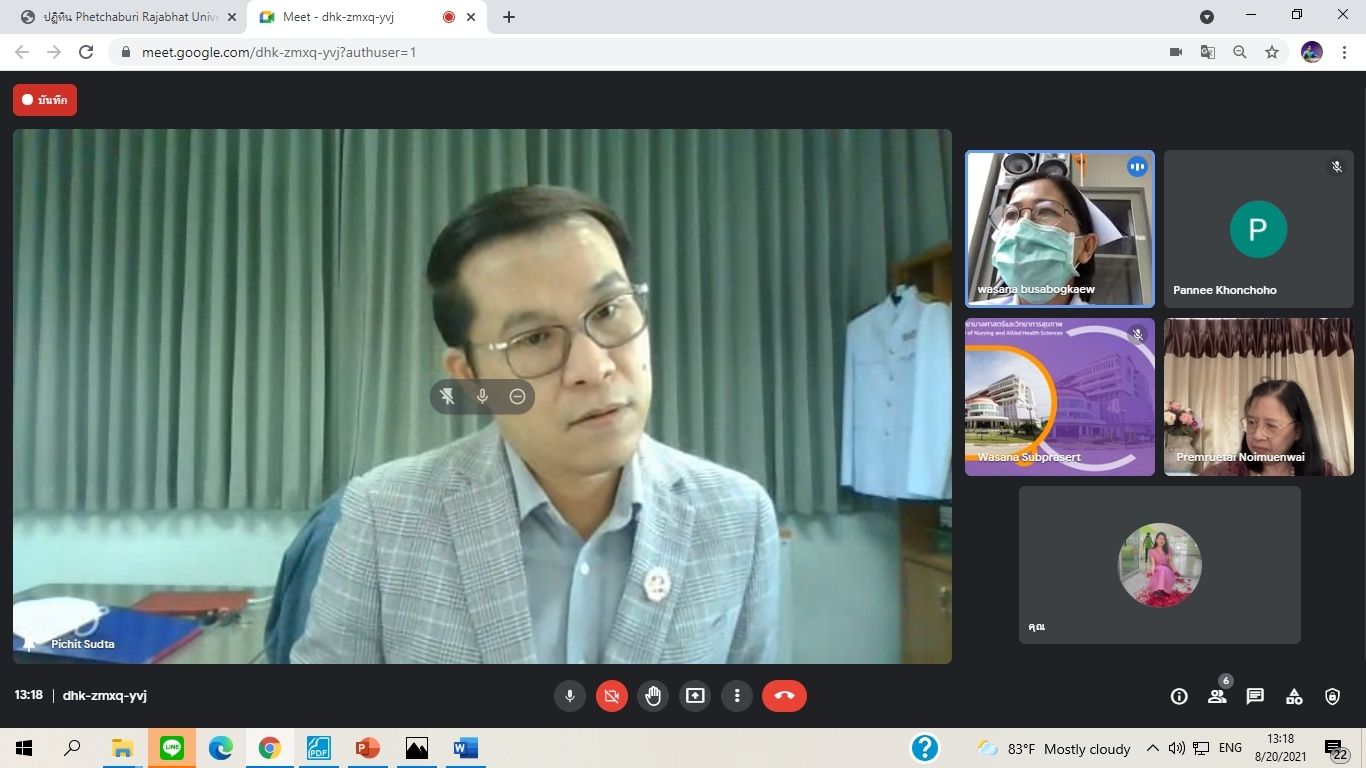Show hidden icons in the system tray
Screen dimensions: 1366x768
tap(1152, 748)
